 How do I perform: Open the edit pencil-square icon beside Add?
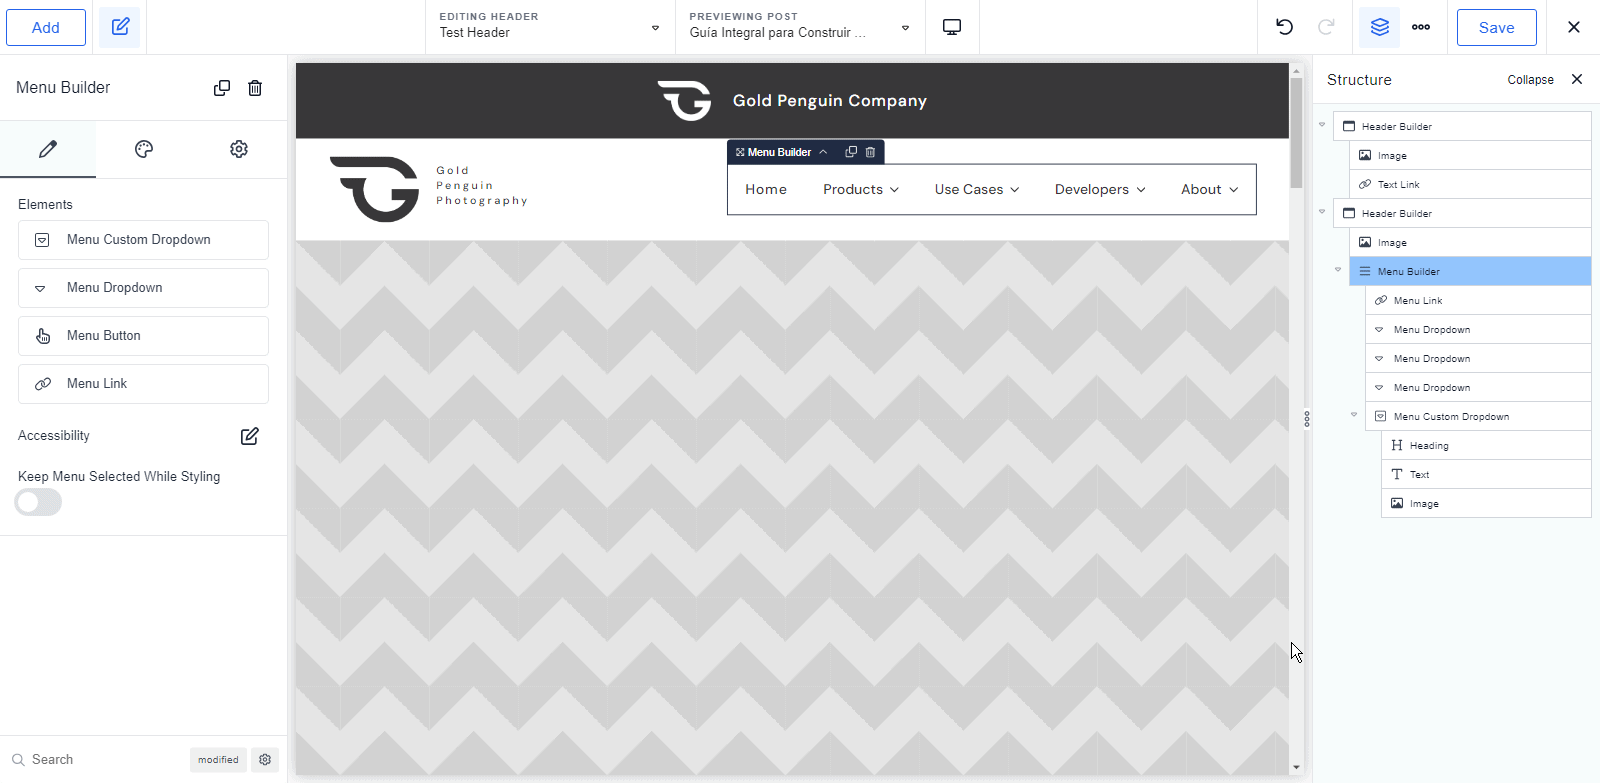pos(120,27)
